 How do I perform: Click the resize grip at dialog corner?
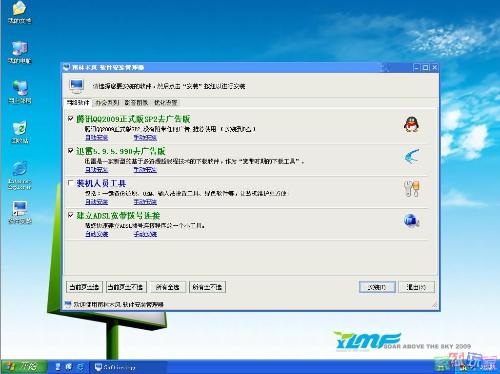click(x=434, y=304)
